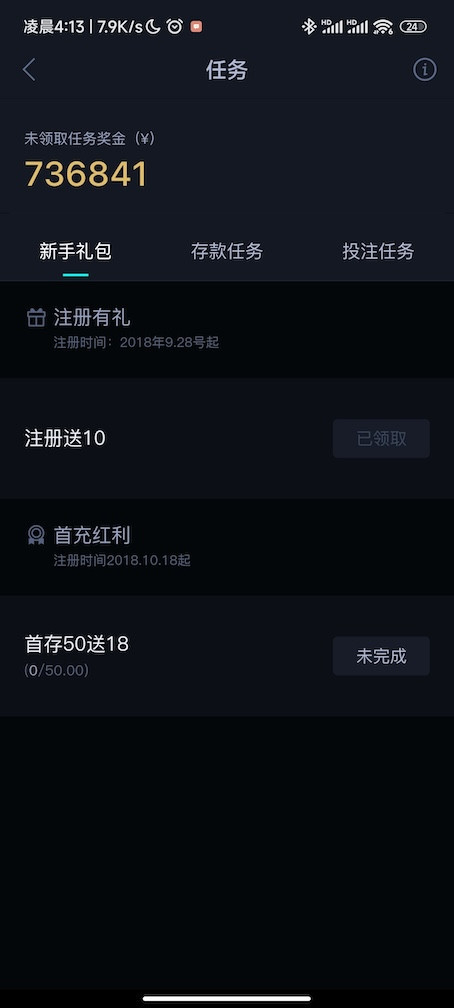This screenshot has width=454, height=1008.
Task: Tap the medal icon beside 首充红利
Action: coord(36,535)
